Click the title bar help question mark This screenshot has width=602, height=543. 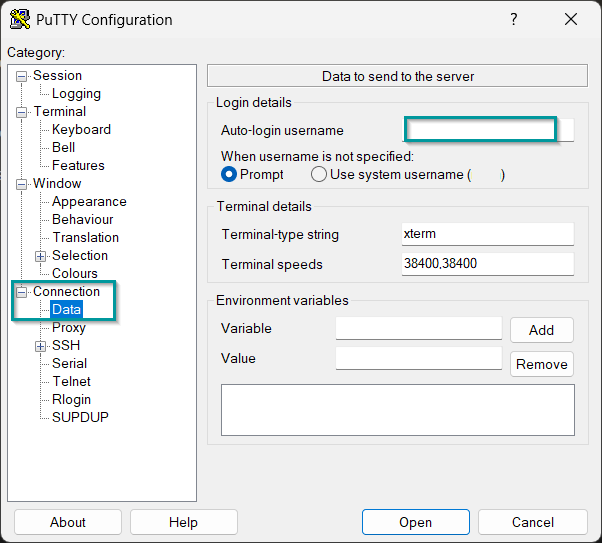tap(514, 19)
